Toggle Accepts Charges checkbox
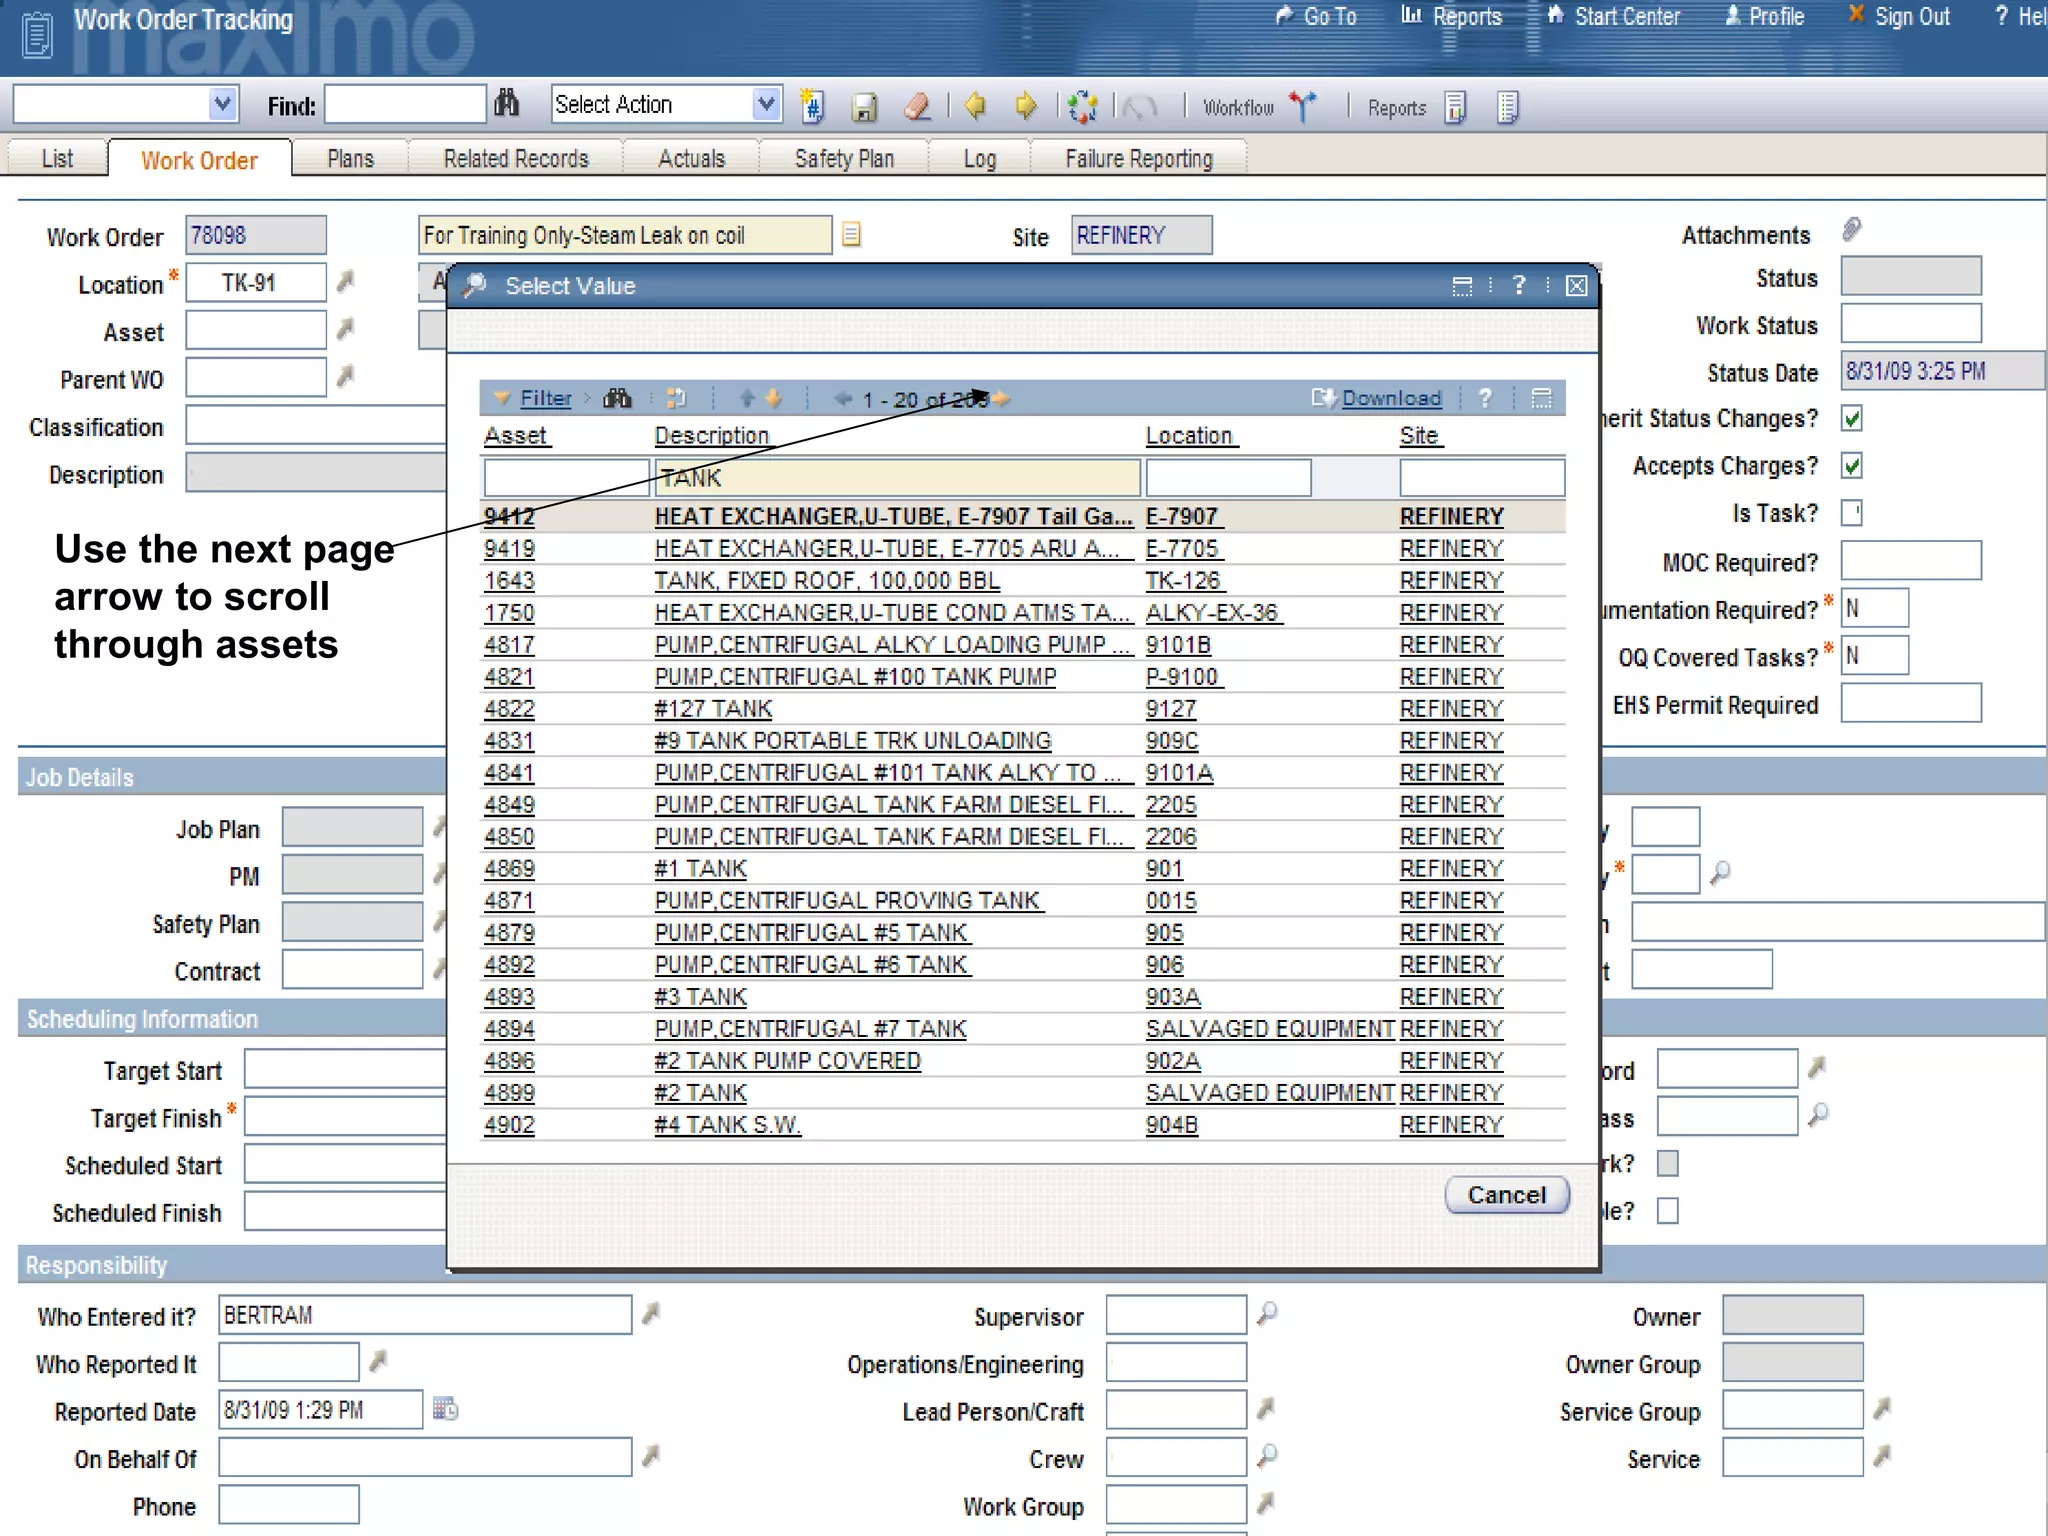Viewport: 2048px width, 1536px height. (1852, 465)
